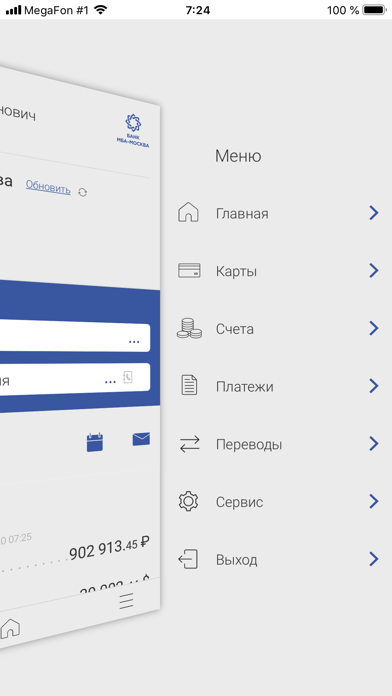Image resolution: width=392 pixels, height=696 pixels.
Task: Tap the three dots in upper white field
Action: [134, 342]
